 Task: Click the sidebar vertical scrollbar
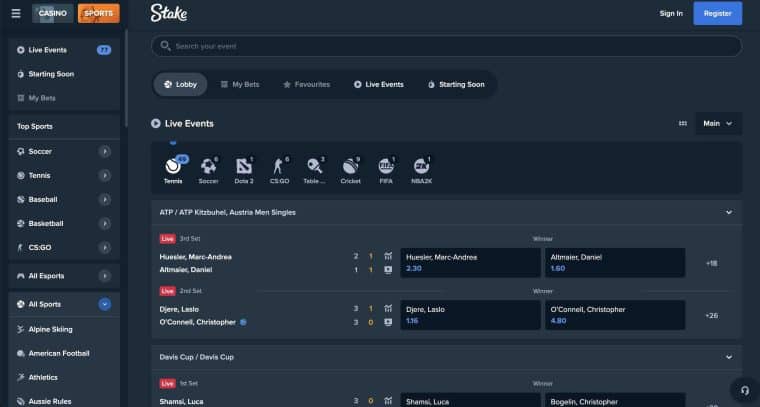(x=127, y=78)
